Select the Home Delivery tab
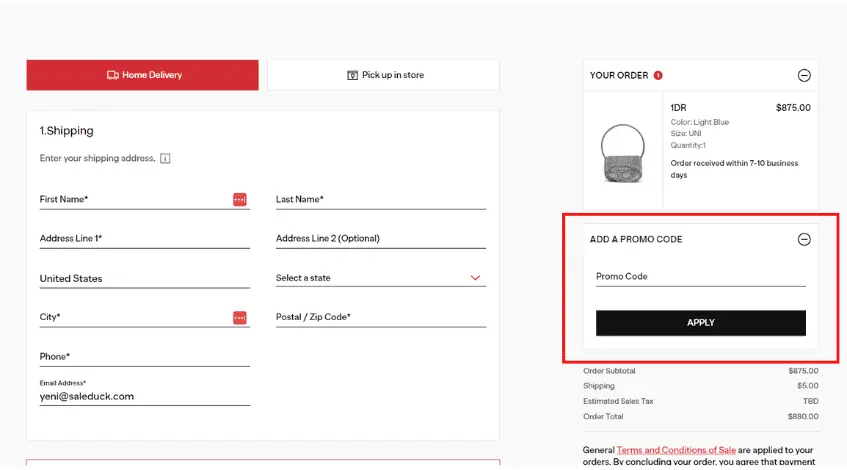 click(143, 75)
